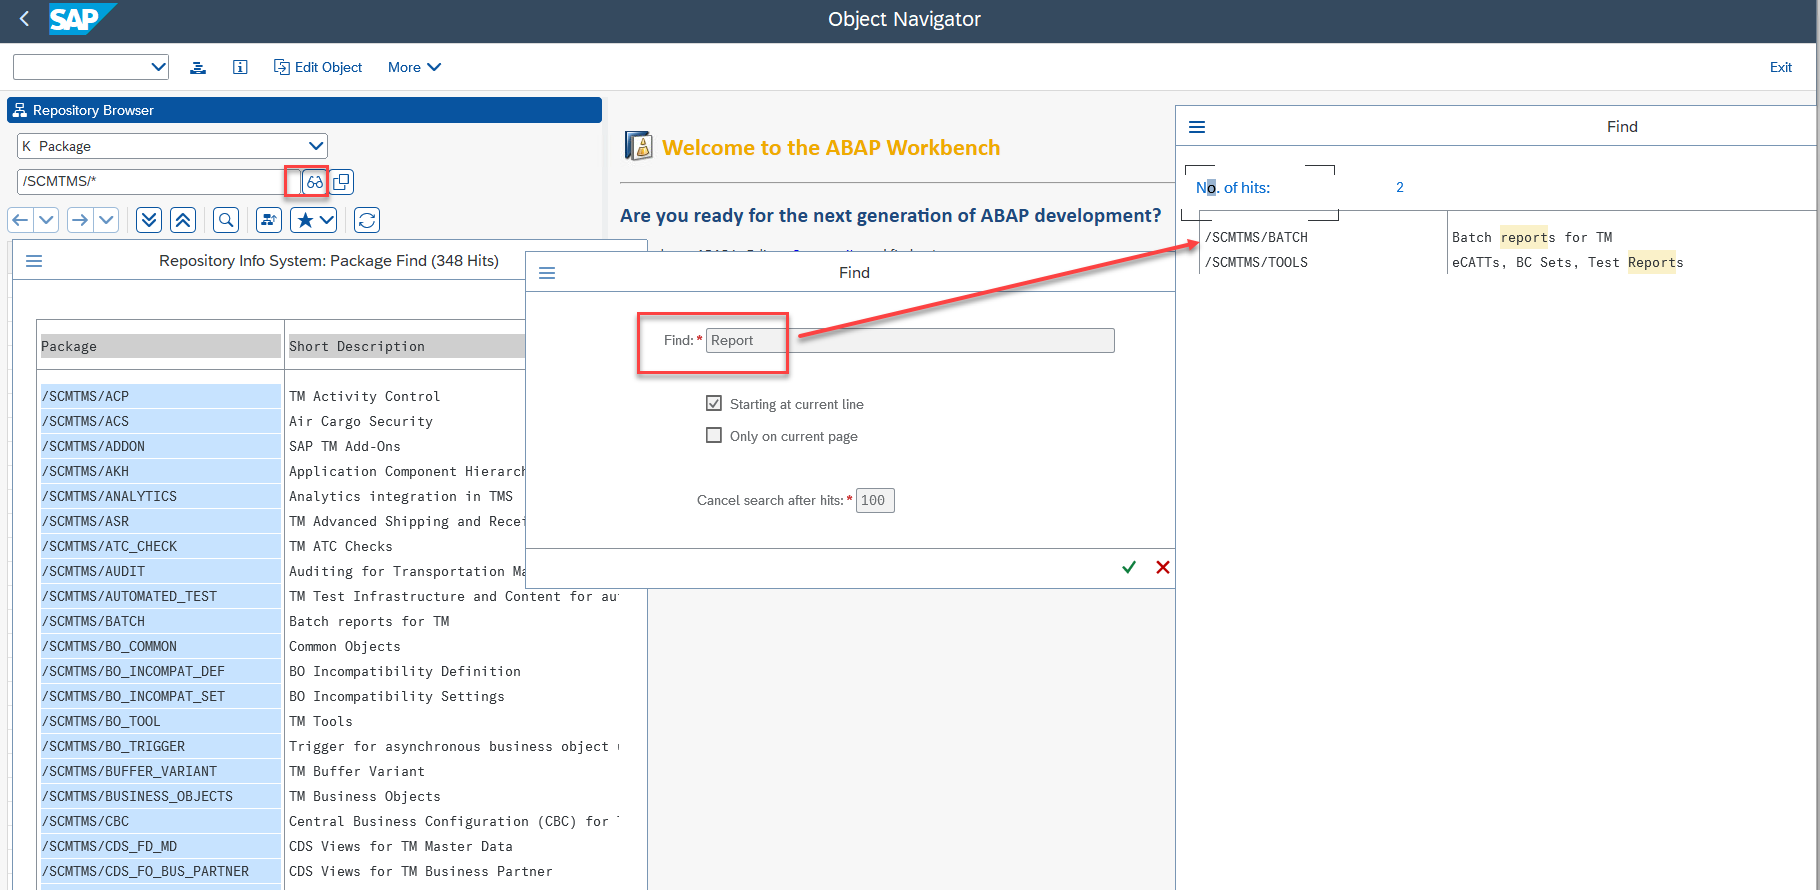Open the display object list icon in the top toolbar
Viewport: 1820px width, 890px height.
pos(198,67)
